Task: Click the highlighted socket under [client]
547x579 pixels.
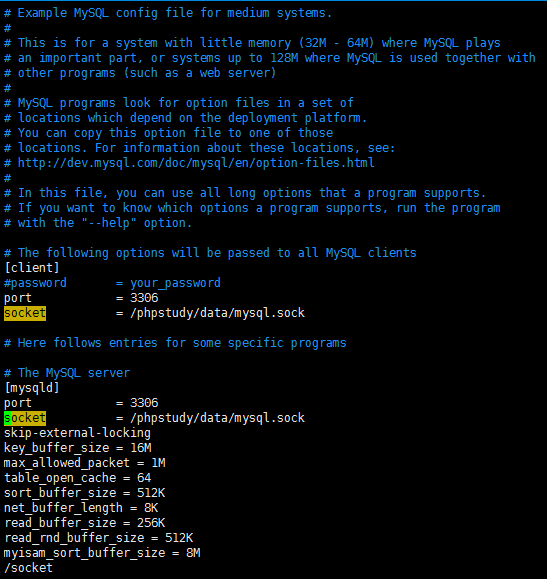Action: (25, 313)
